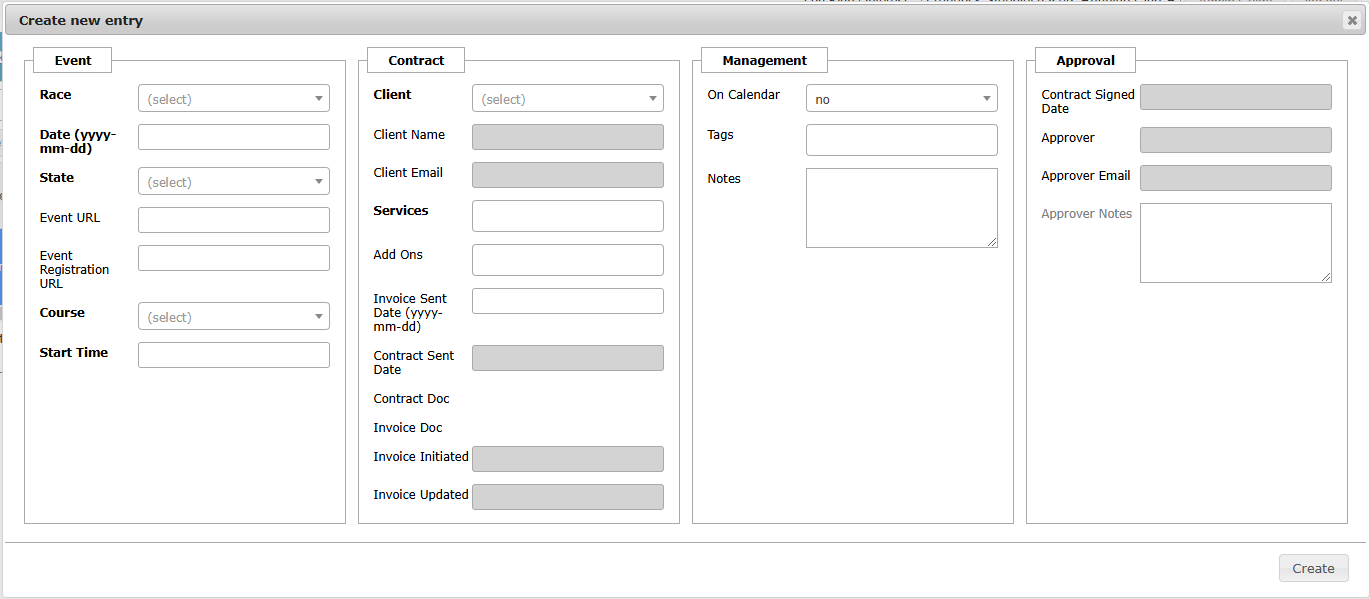Image resolution: width=1370 pixels, height=599 pixels.
Task: Click the Management section legend
Action: [764, 60]
